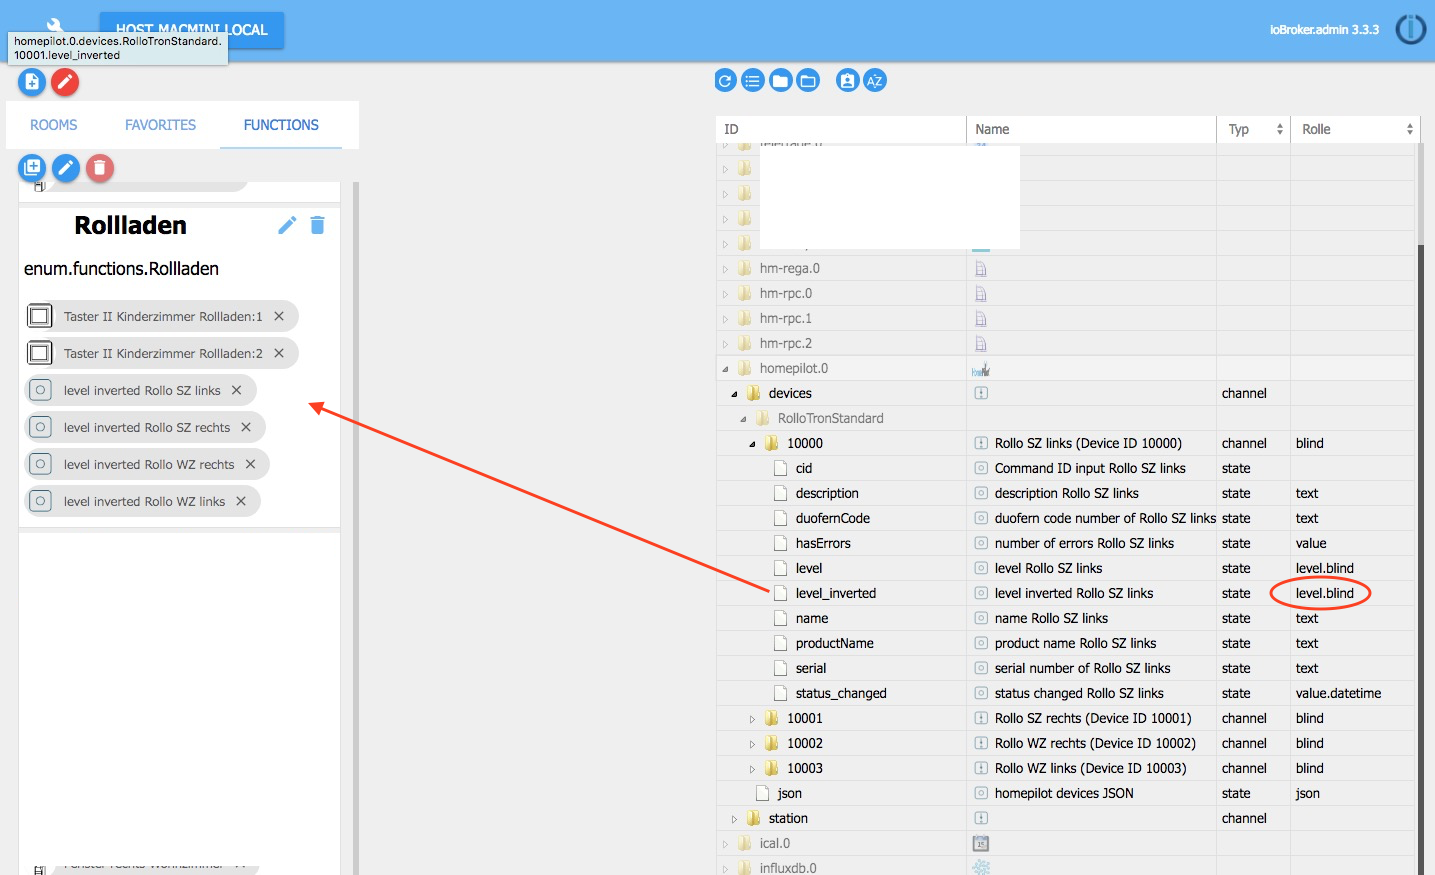The width and height of the screenshot is (1435, 875).
Task: Collapse the RolloTronStandard node
Action: [x=743, y=419]
